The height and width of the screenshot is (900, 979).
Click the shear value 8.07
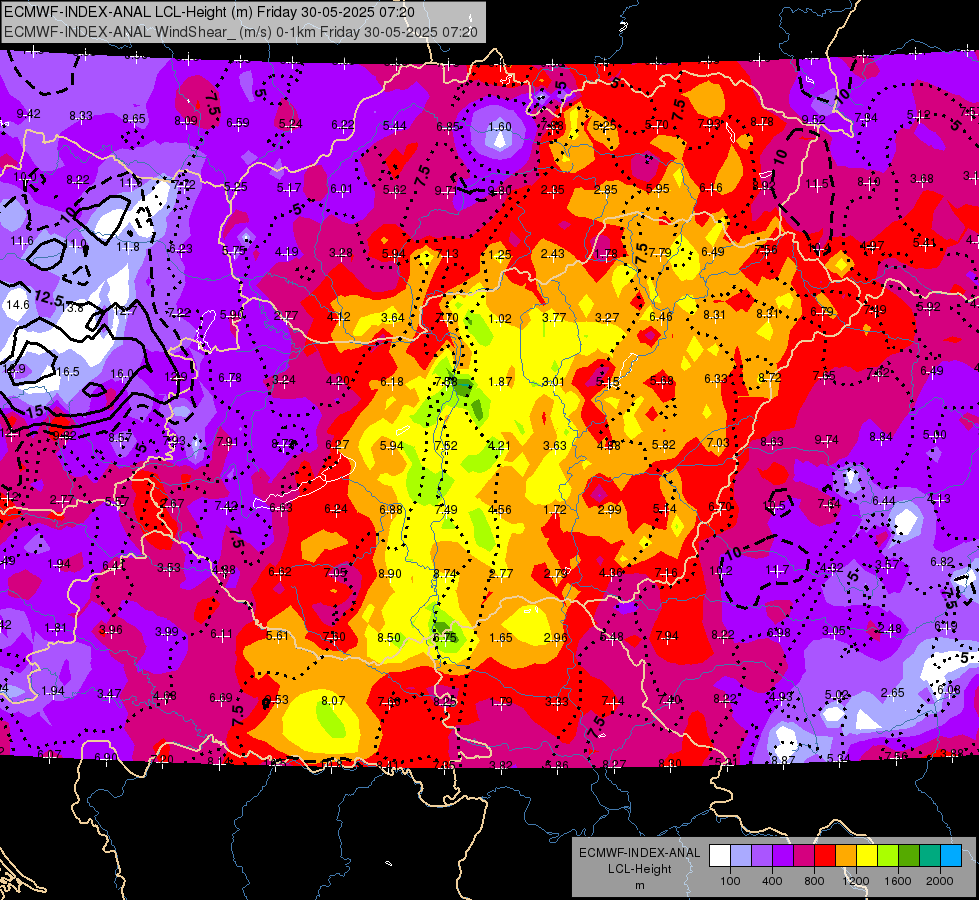point(333,701)
